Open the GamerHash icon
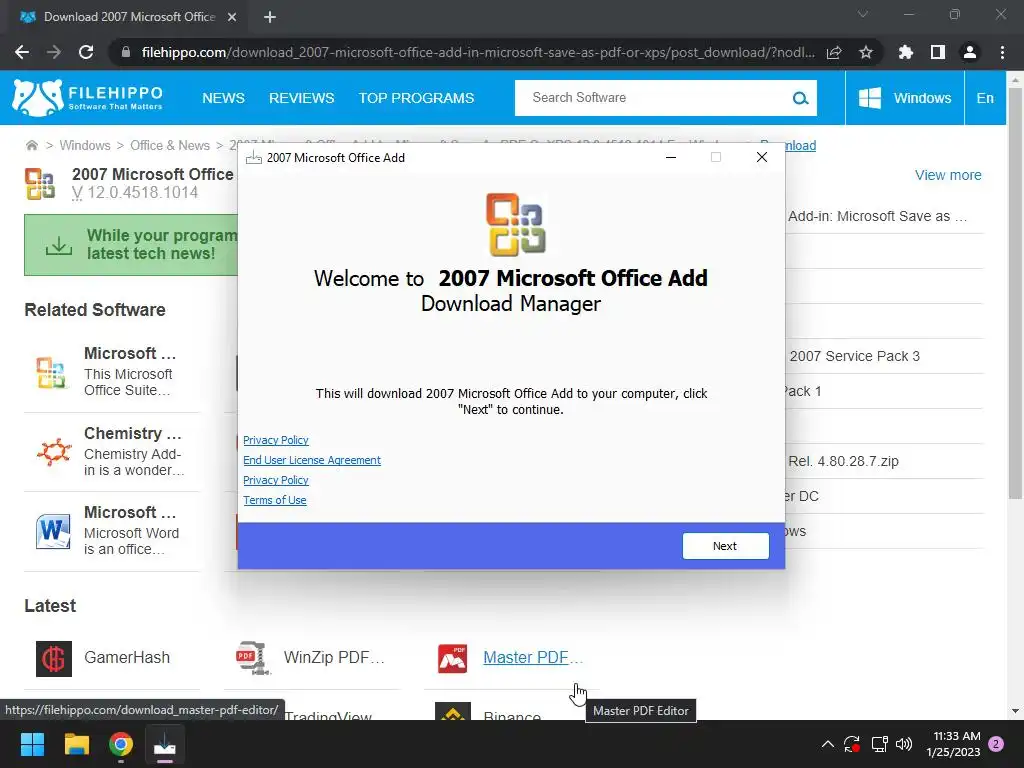This screenshot has width=1024, height=768. [54, 658]
